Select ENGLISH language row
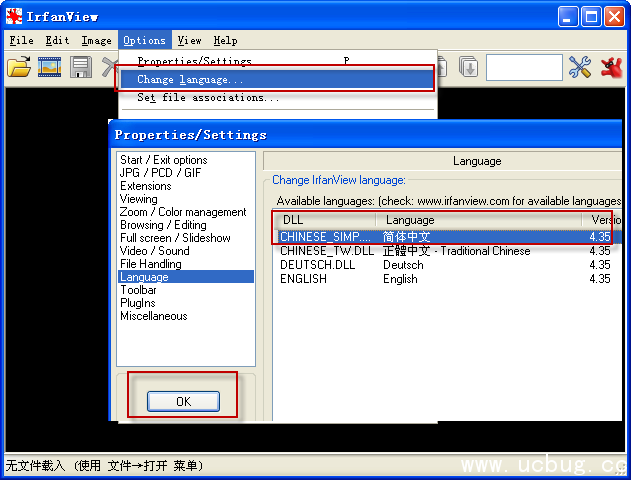The width and height of the screenshot is (631, 480). click(x=445, y=279)
